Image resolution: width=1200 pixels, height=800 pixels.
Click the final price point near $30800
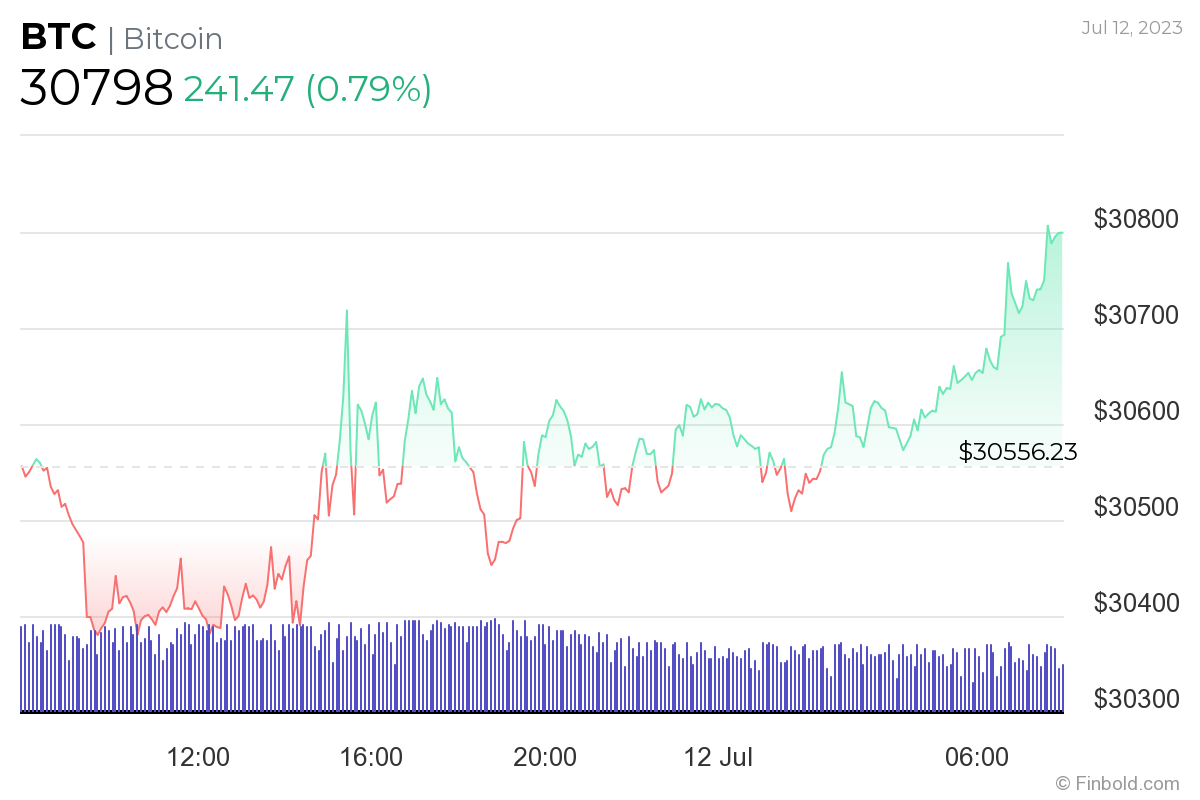coord(1060,233)
